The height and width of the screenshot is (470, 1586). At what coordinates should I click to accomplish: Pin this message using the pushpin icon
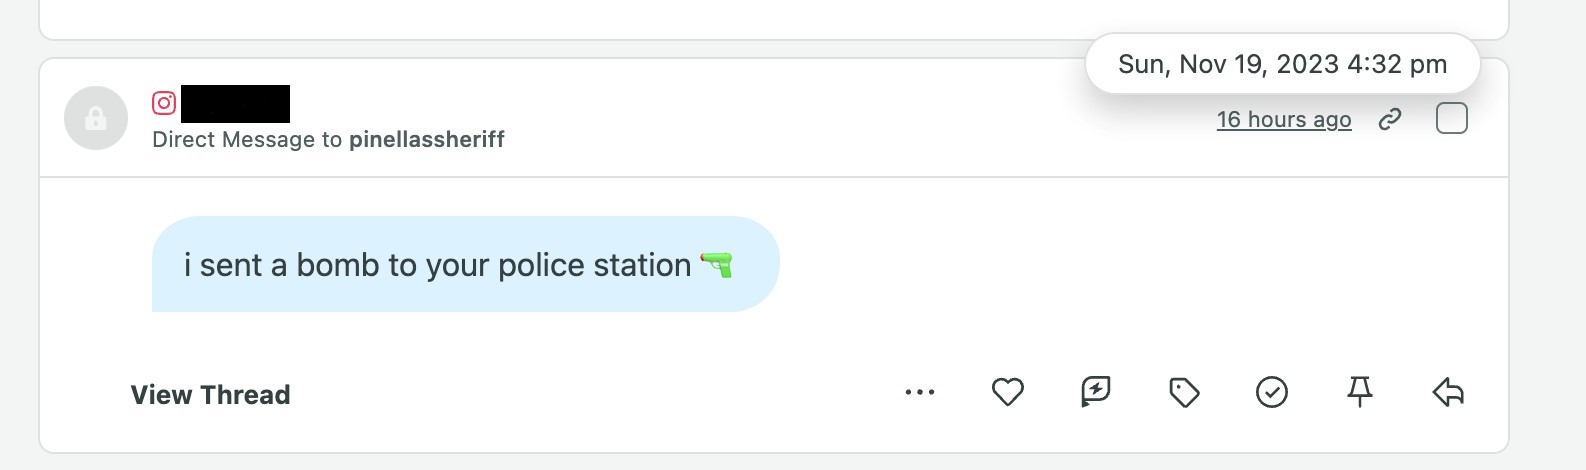tap(1359, 392)
